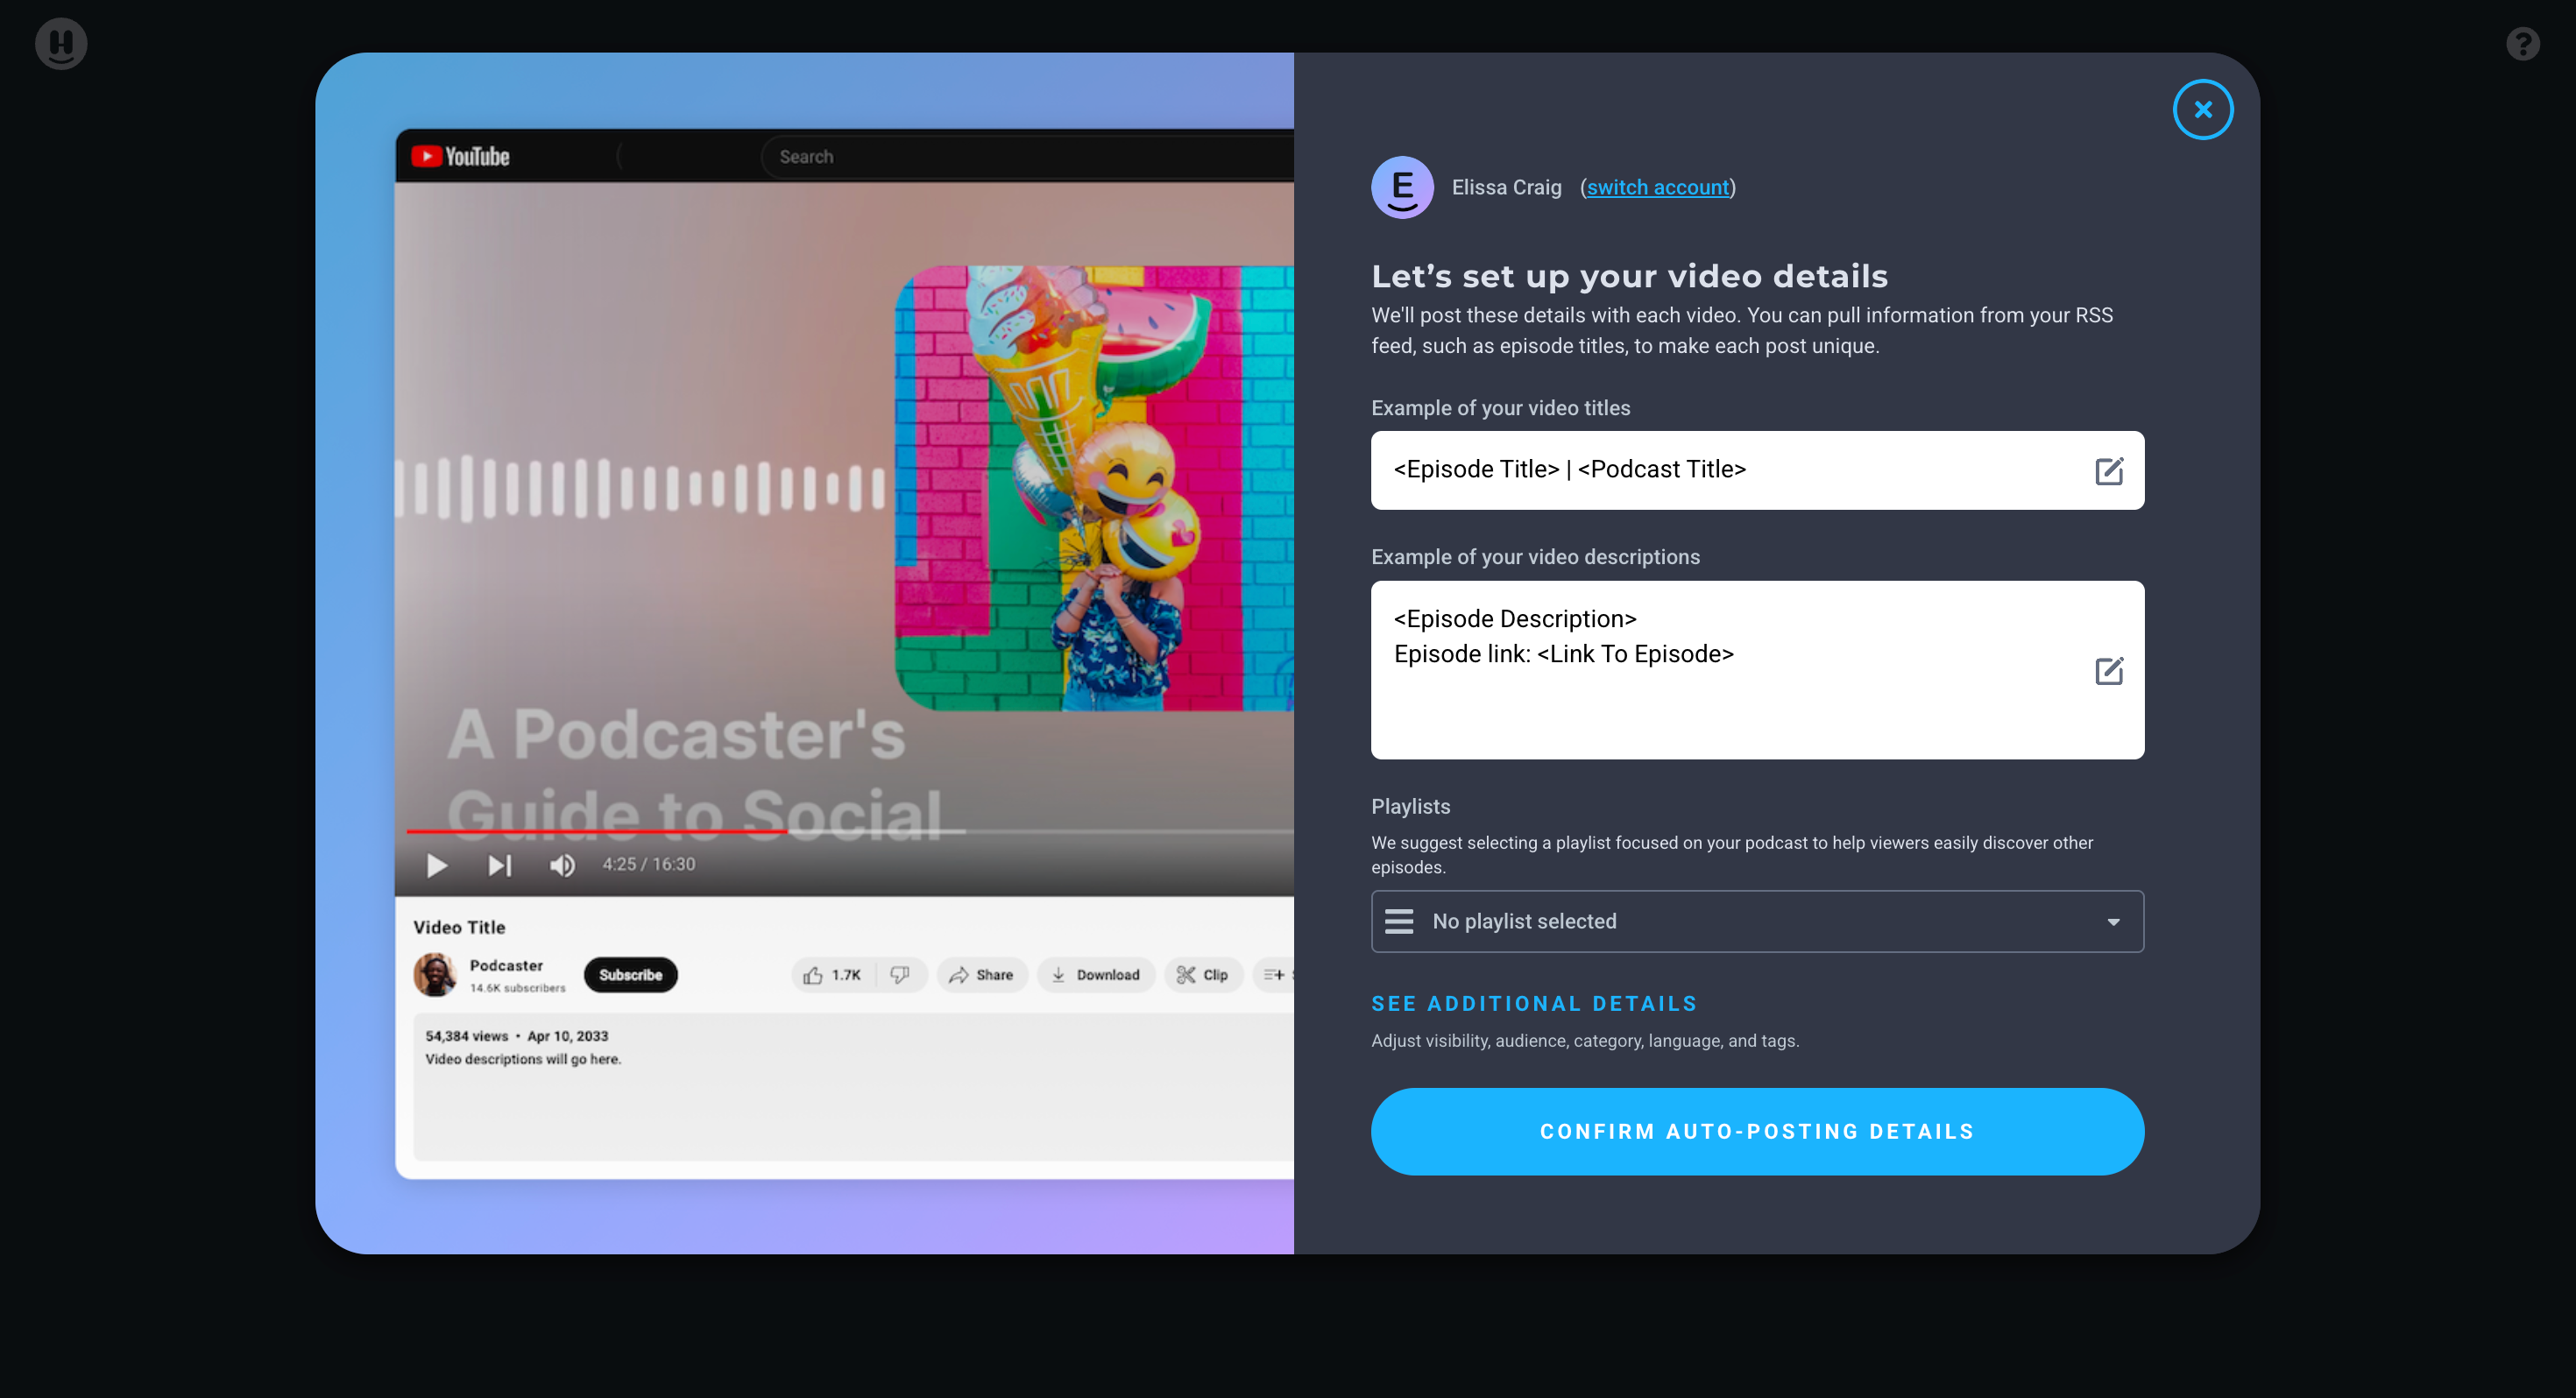The image size is (2576, 1398).
Task: Click the Podcaster channel avatar
Action: pyautogui.click(x=435, y=974)
